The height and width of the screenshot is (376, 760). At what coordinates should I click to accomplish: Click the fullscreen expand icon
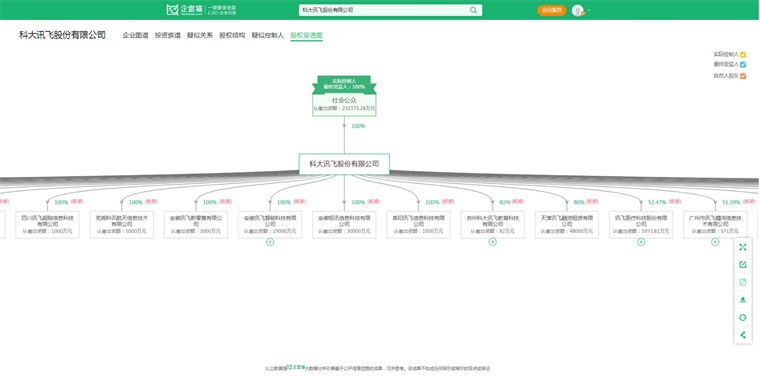click(x=743, y=247)
